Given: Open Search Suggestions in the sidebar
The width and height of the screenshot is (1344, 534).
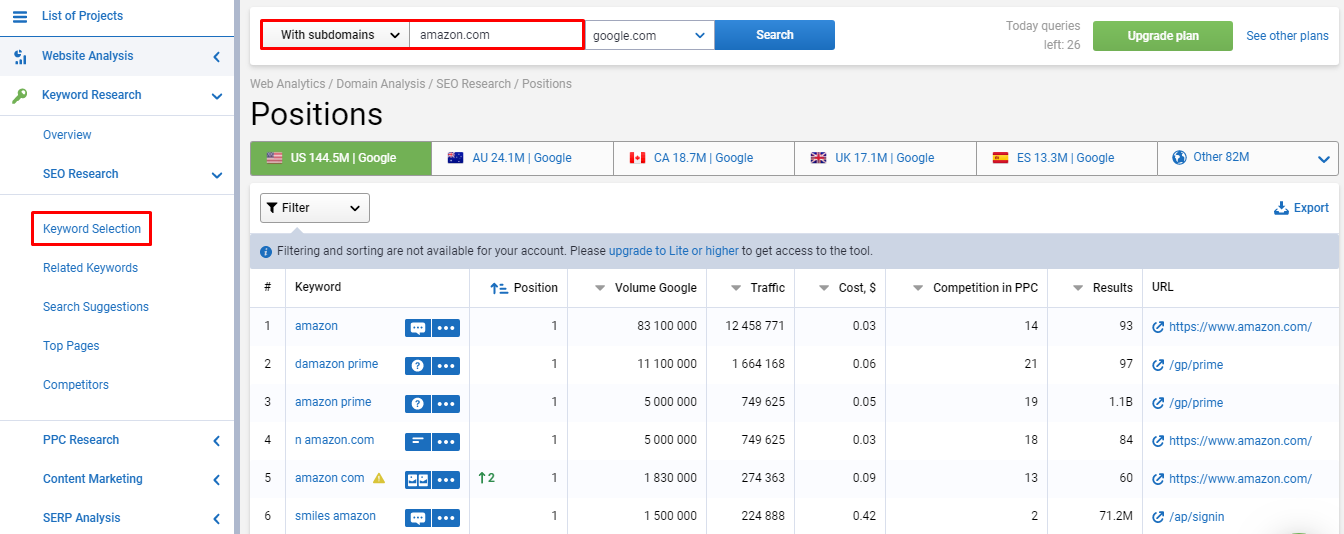Looking at the screenshot, I should [x=96, y=307].
